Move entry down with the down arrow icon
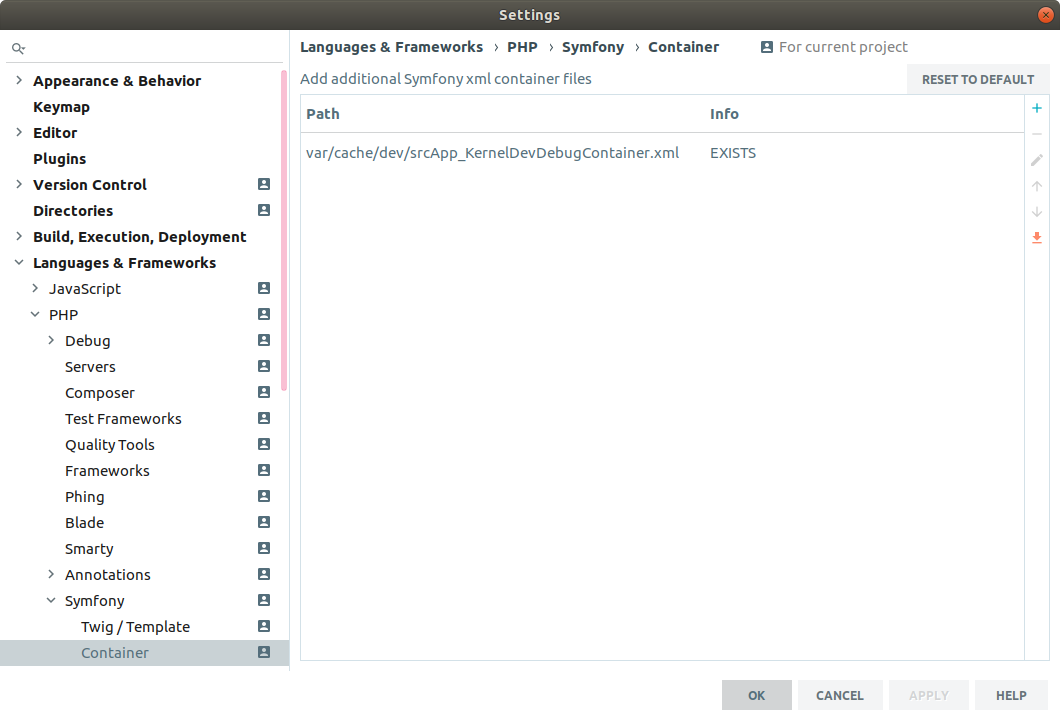The height and width of the screenshot is (718, 1060). coord(1036,212)
